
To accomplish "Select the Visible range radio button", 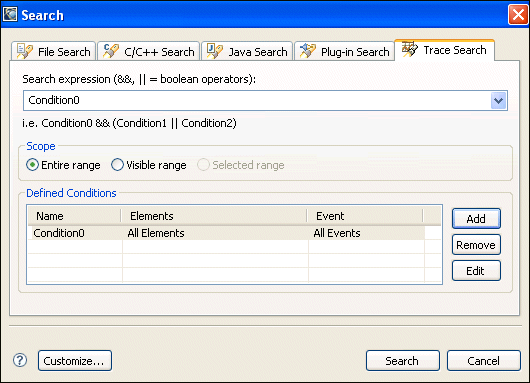I will [117, 165].
